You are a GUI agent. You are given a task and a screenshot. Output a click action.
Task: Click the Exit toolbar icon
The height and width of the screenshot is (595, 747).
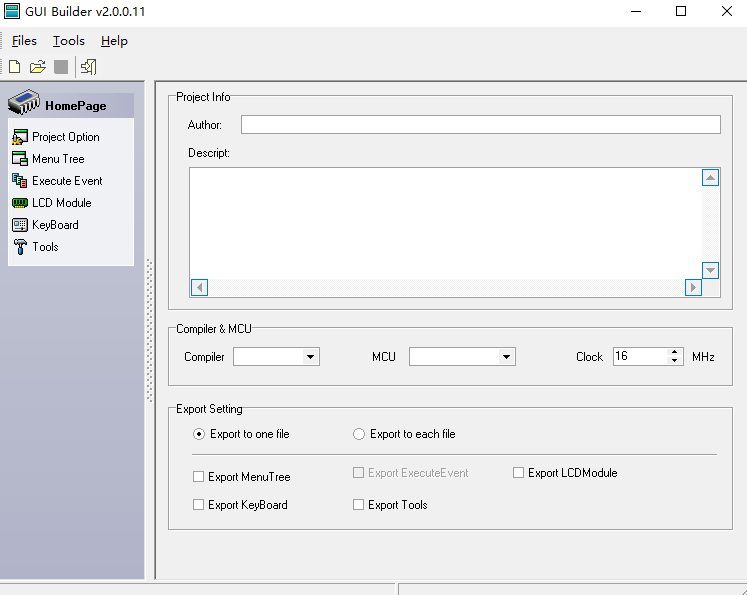89,67
